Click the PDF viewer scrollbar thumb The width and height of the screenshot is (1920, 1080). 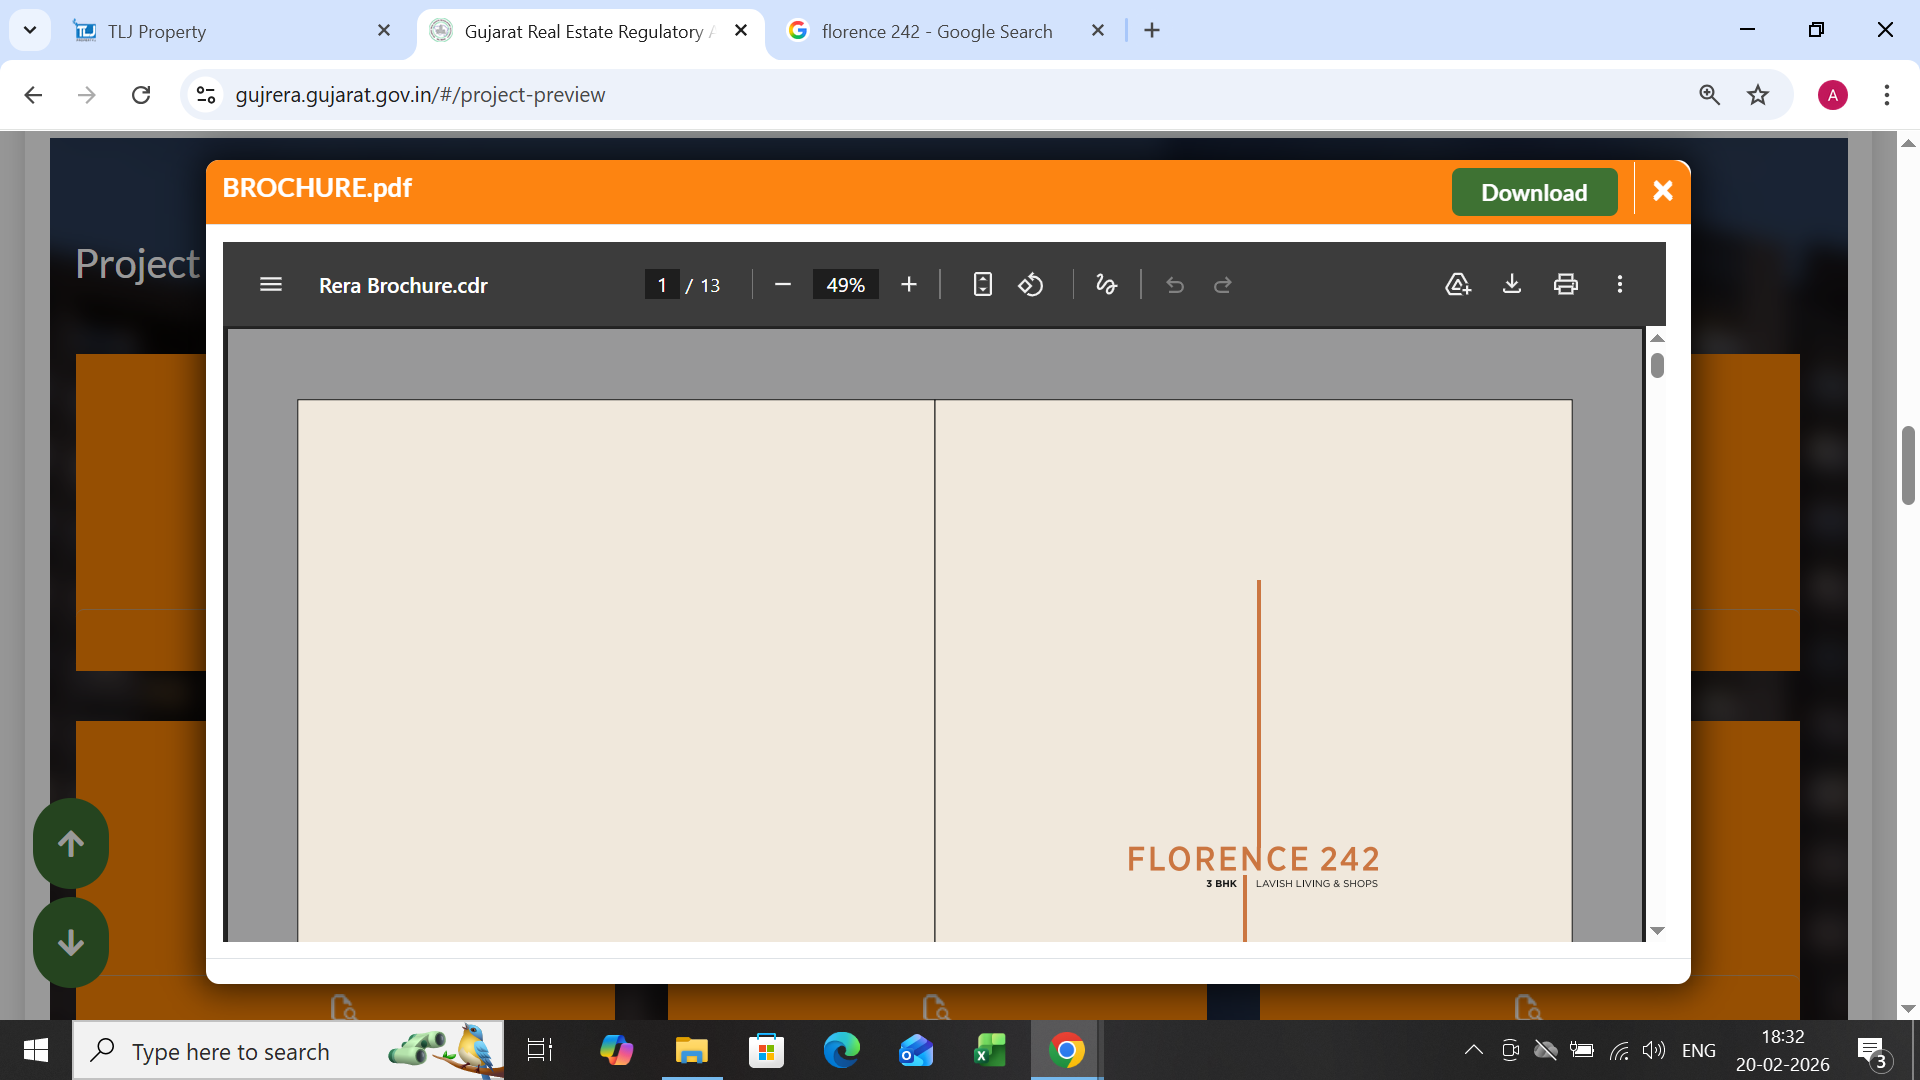pyautogui.click(x=1657, y=366)
